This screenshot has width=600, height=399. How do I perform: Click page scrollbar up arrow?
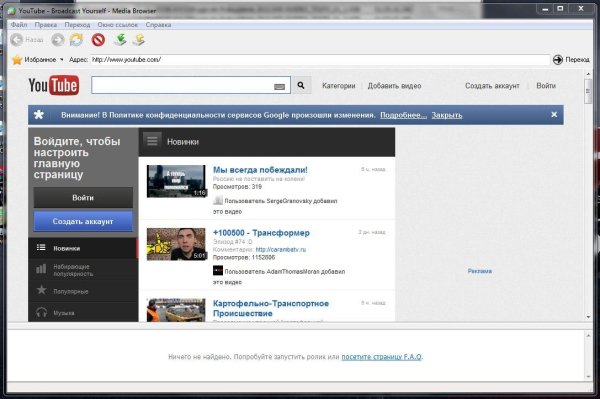point(589,73)
